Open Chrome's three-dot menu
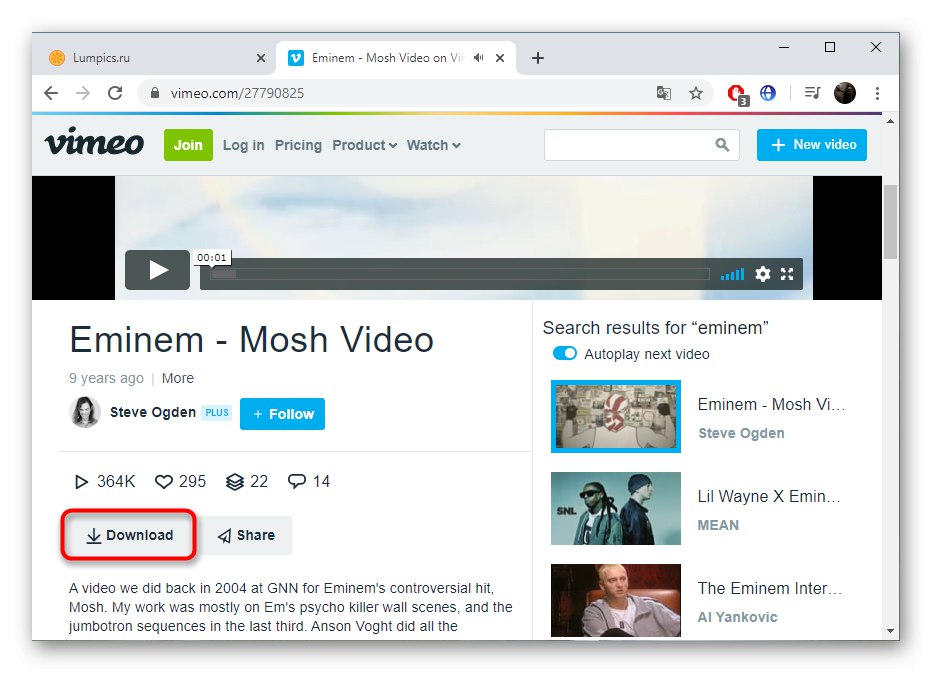Image resolution: width=932 pixels, height=673 pixels. pyautogui.click(x=877, y=93)
